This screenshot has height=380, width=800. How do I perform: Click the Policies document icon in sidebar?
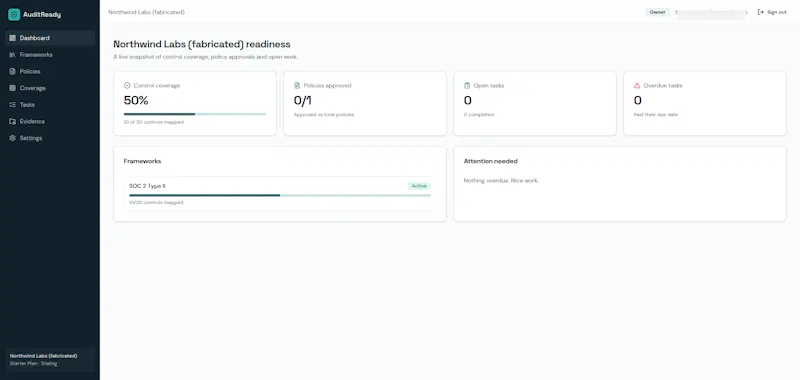click(13, 71)
